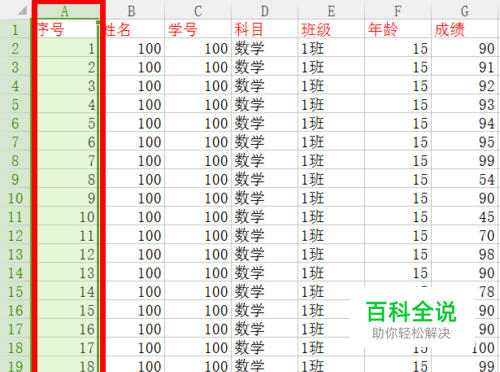Screen dimensions: 500x372
Task: Select row 1 header
Action: [x=15, y=30]
